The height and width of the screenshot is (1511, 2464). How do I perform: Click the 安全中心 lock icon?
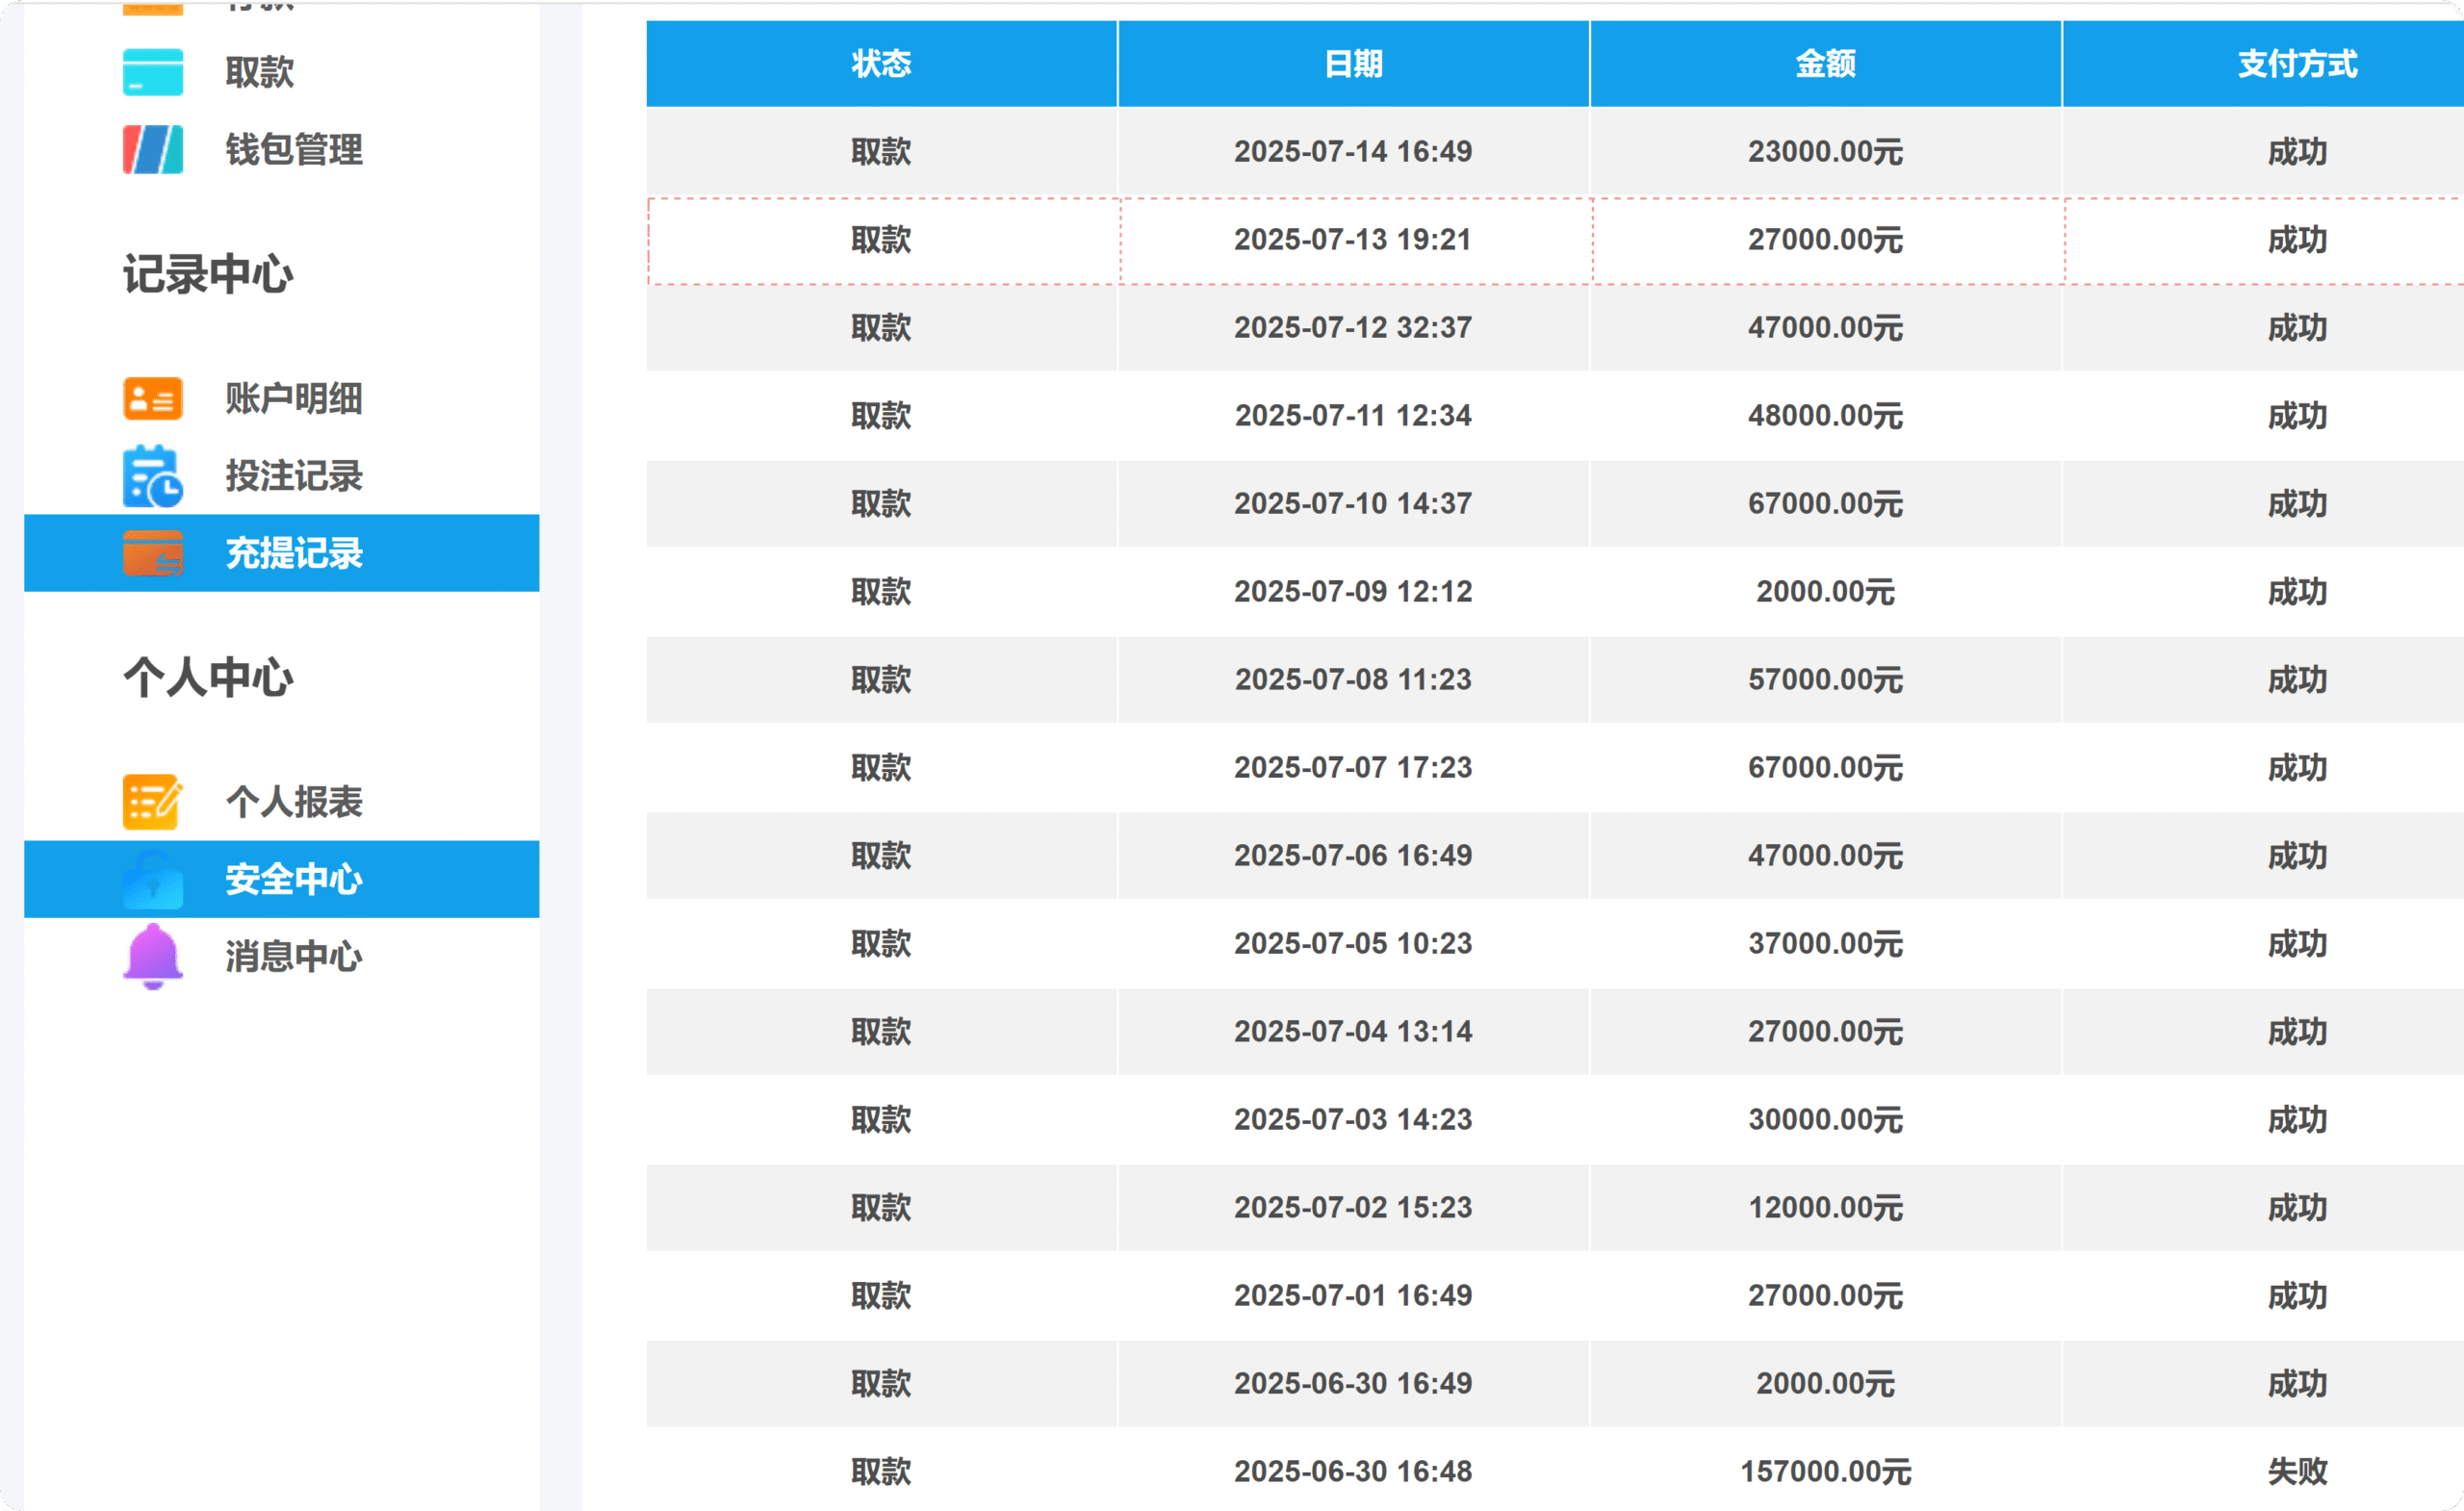[x=152, y=879]
